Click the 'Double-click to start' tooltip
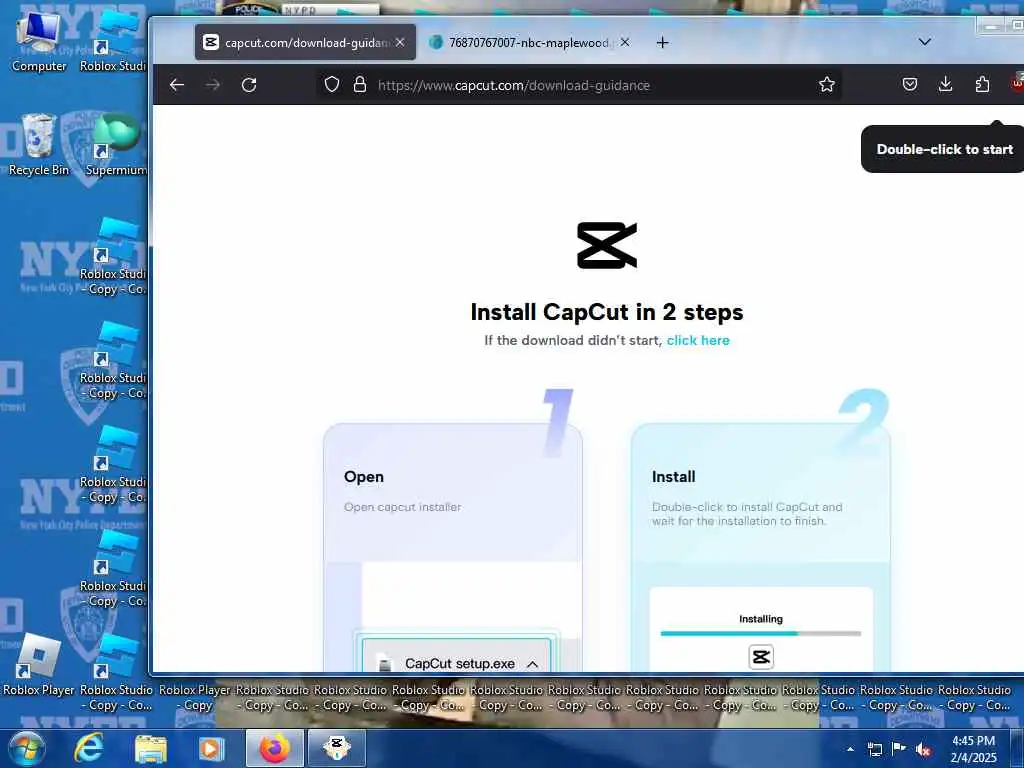Viewport: 1024px width, 768px height. (944, 149)
